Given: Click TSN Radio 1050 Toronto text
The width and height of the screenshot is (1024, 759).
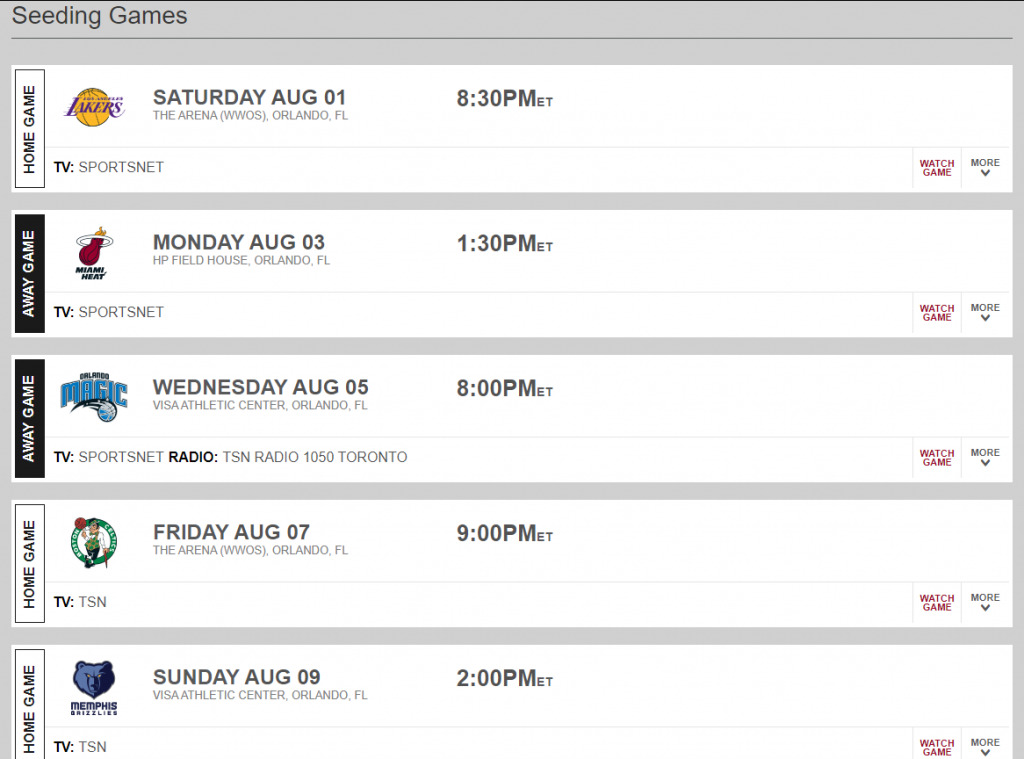Looking at the screenshot, I should 315,457.
